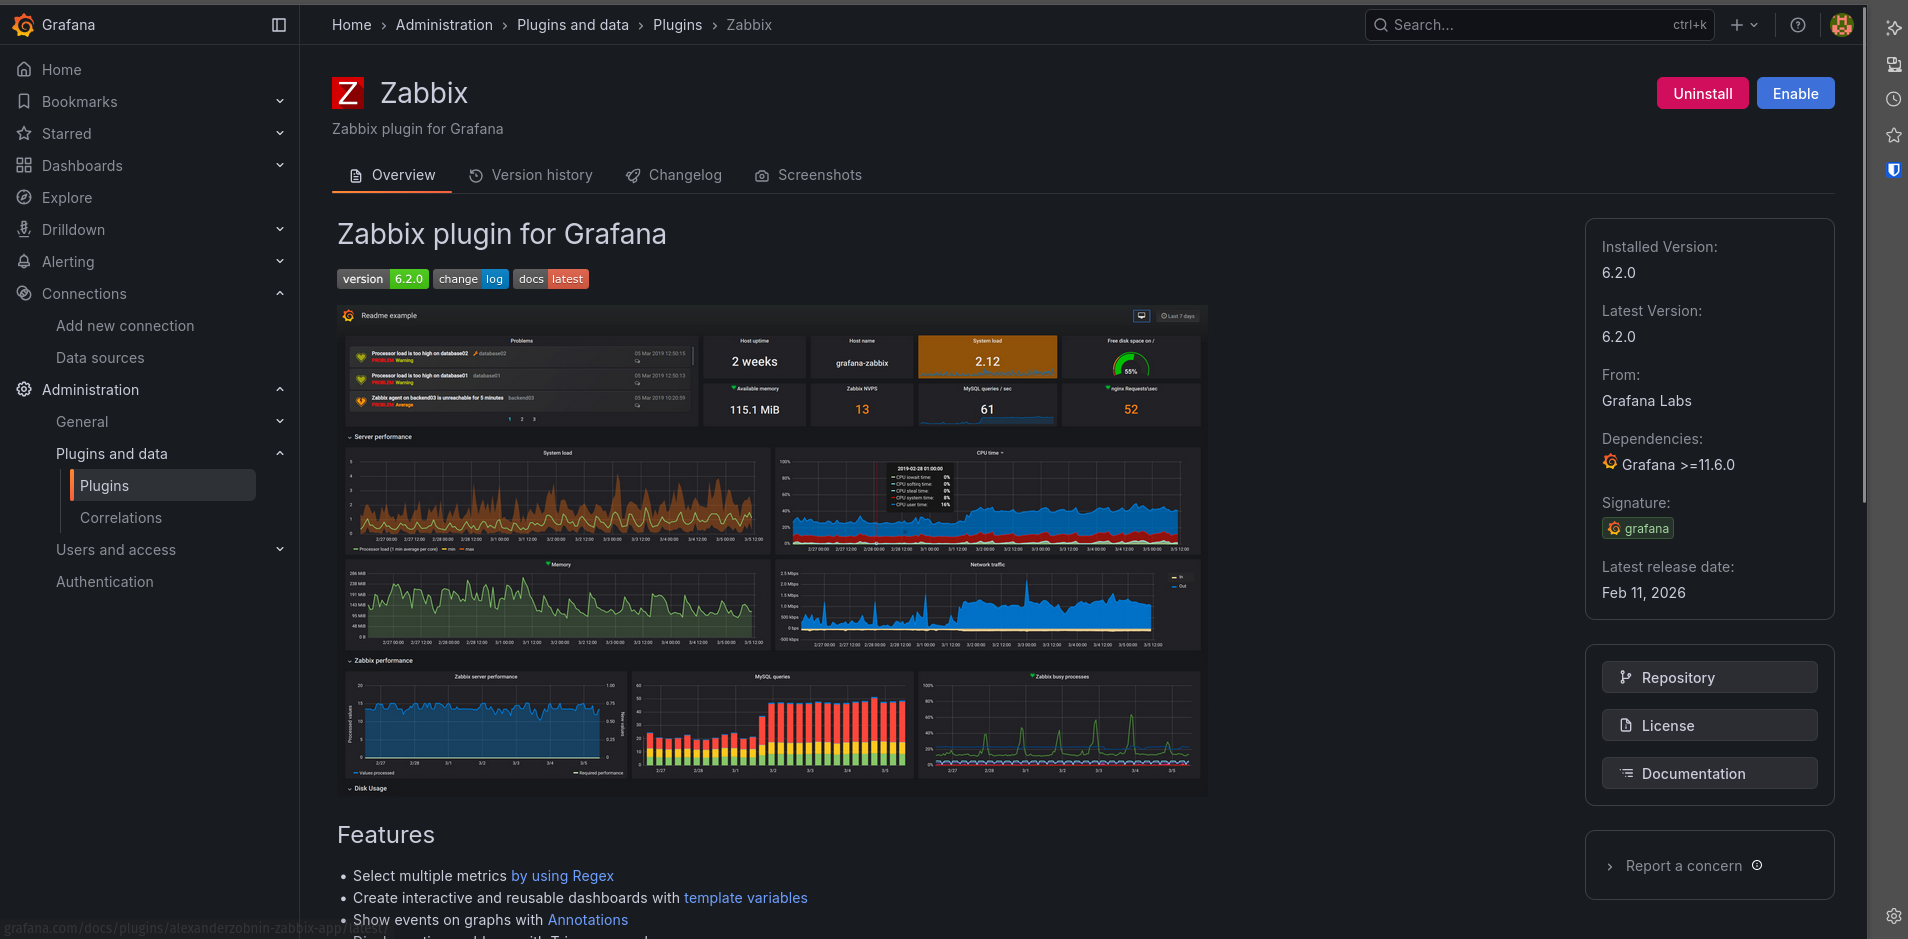Viewport: 1908px width, 939px height.
Task: Collapse the Administration section chevron
Action: coord(280,390)
